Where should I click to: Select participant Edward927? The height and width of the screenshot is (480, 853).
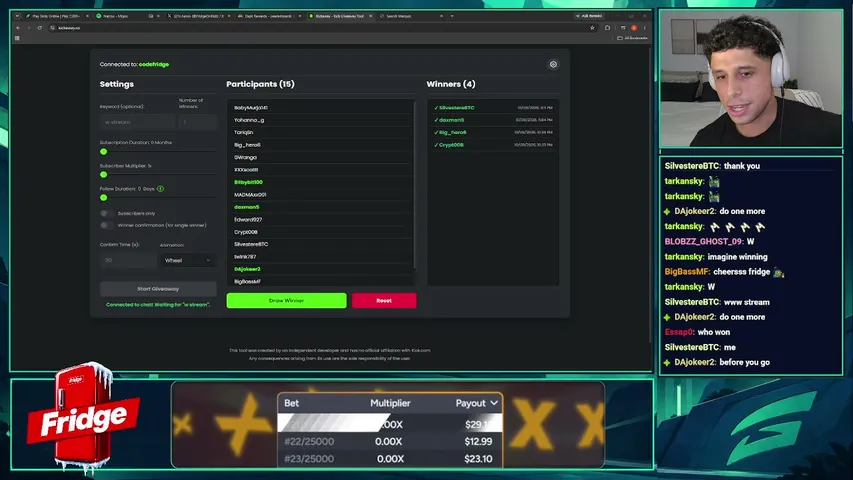(319, 219)
